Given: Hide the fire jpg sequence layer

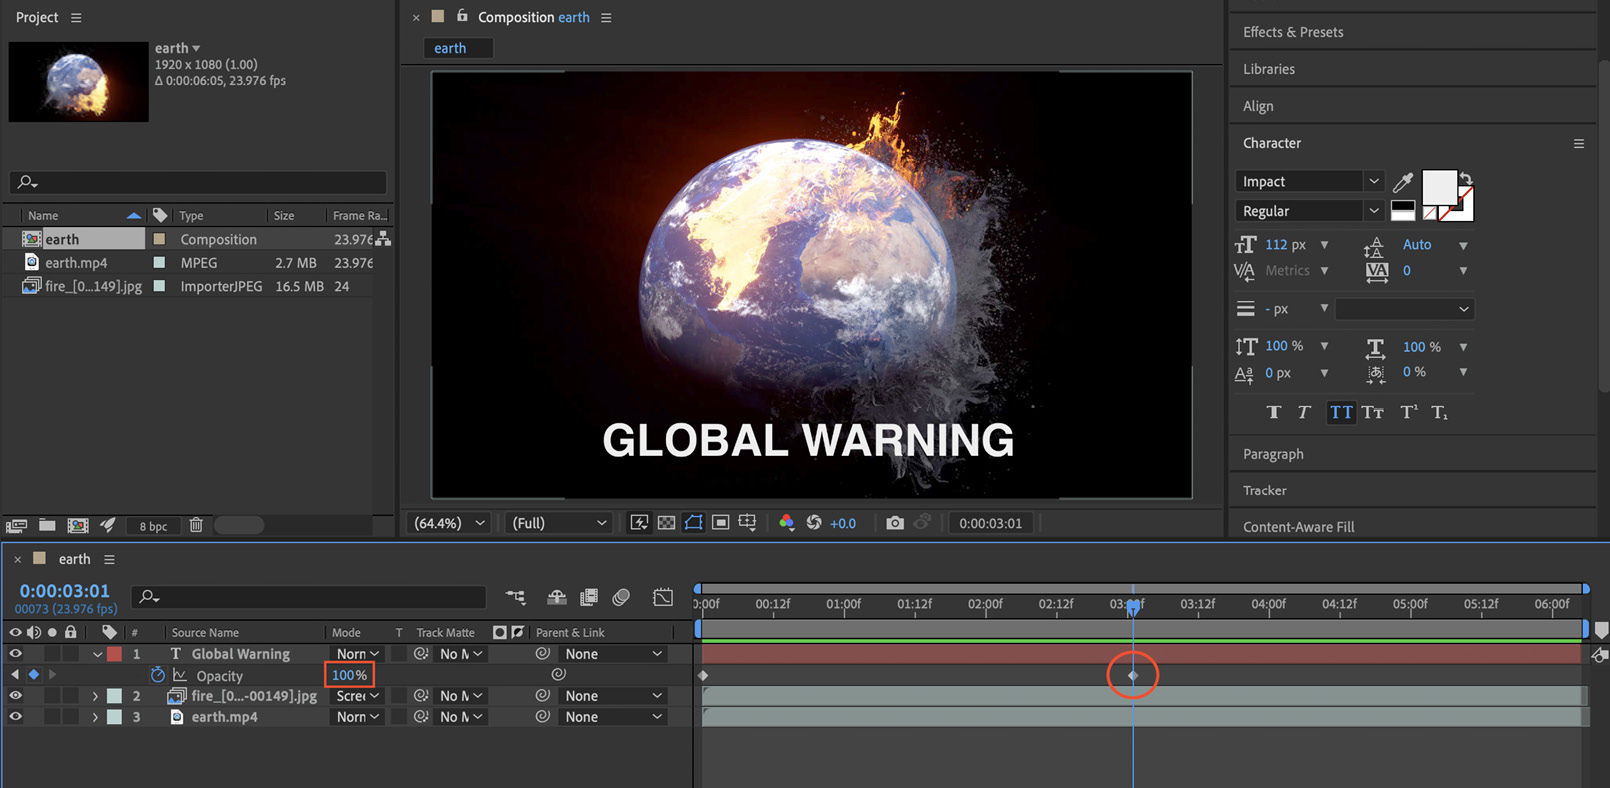Looking at the screenshot, I should 15,696.
